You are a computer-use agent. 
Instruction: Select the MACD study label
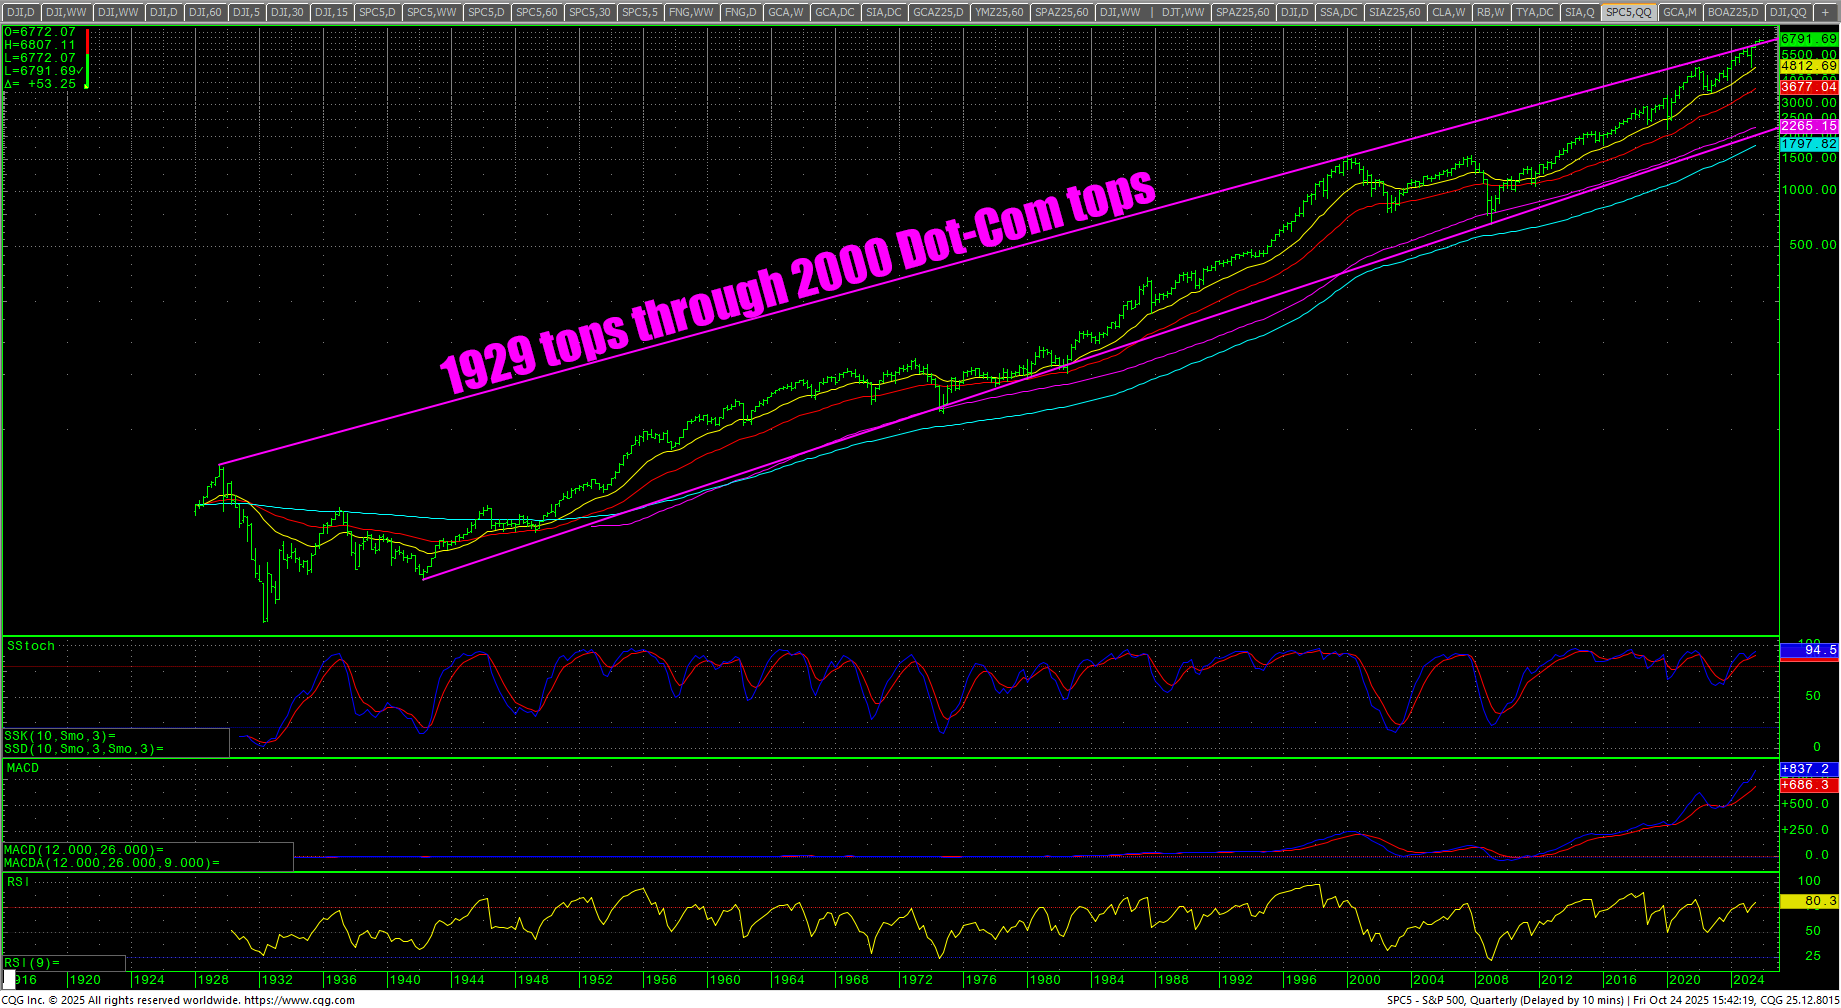23,768
